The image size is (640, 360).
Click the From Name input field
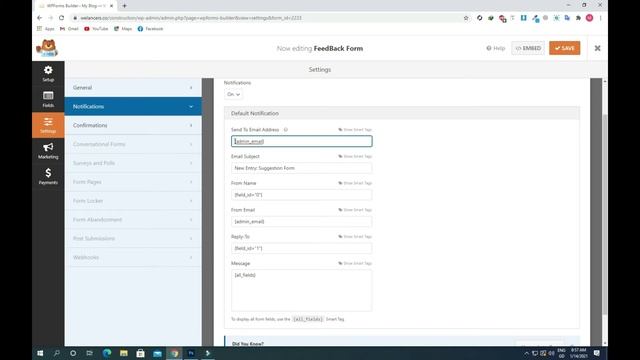[302, 195]
